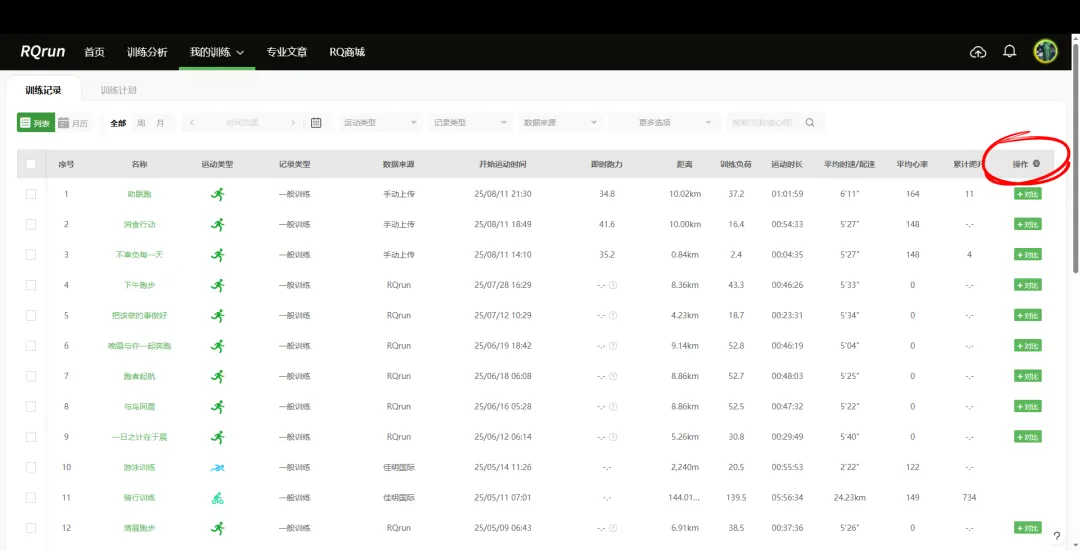The height and width of the screenshot is (555, 1080).
Task: Open the 数据来源 filter dropdown
Action: 560,123
